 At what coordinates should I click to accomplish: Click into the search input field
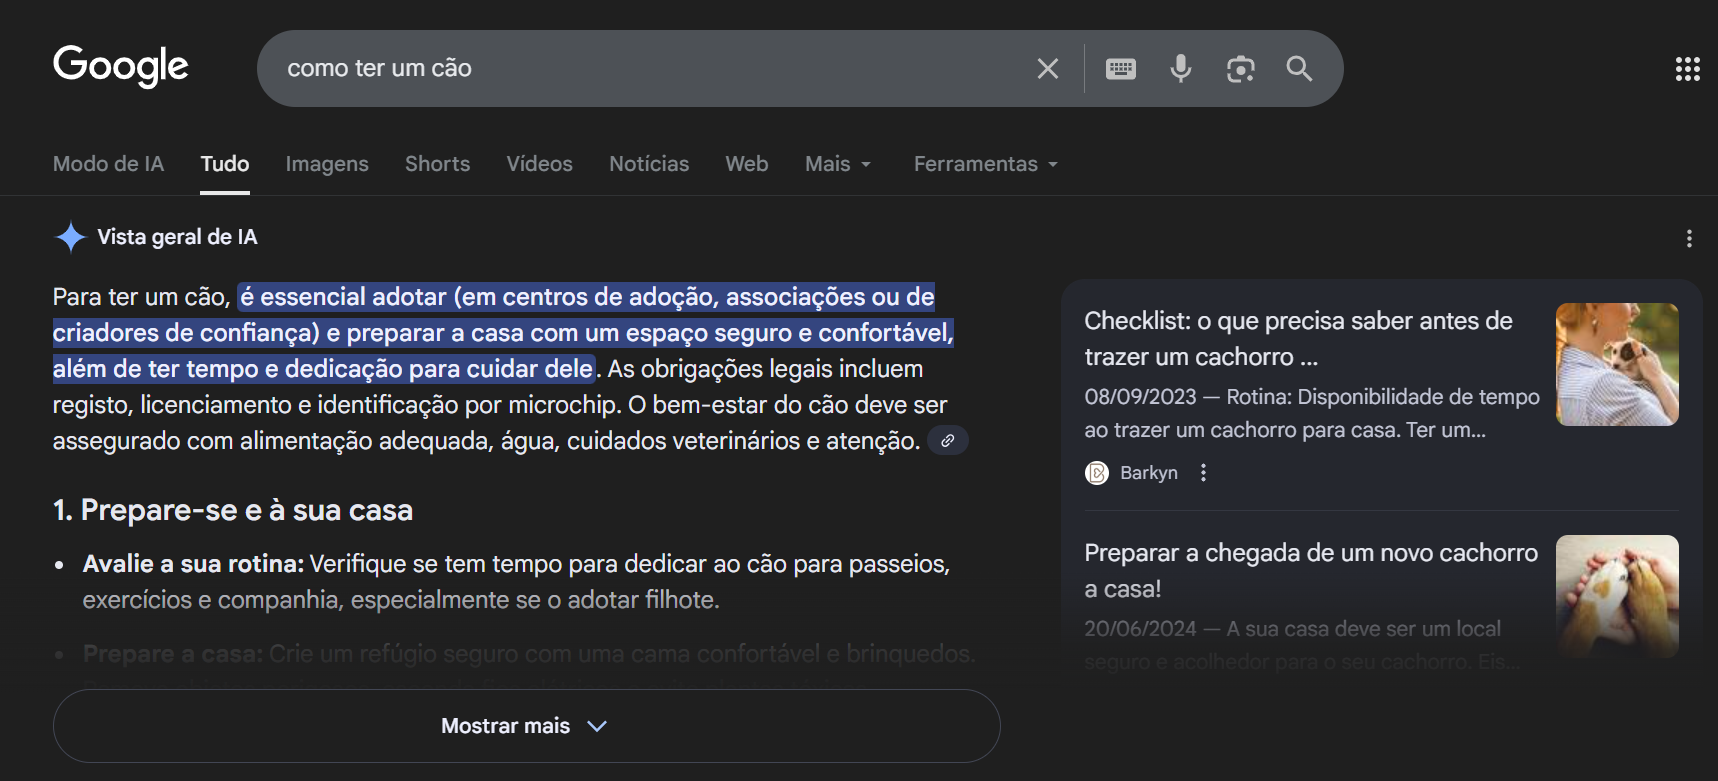coord(640,69)
